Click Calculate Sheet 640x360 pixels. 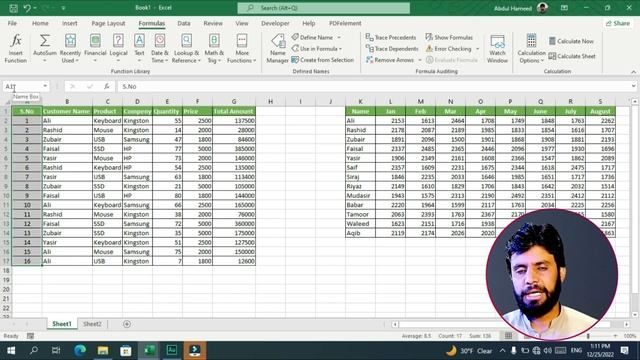[572, 56]
